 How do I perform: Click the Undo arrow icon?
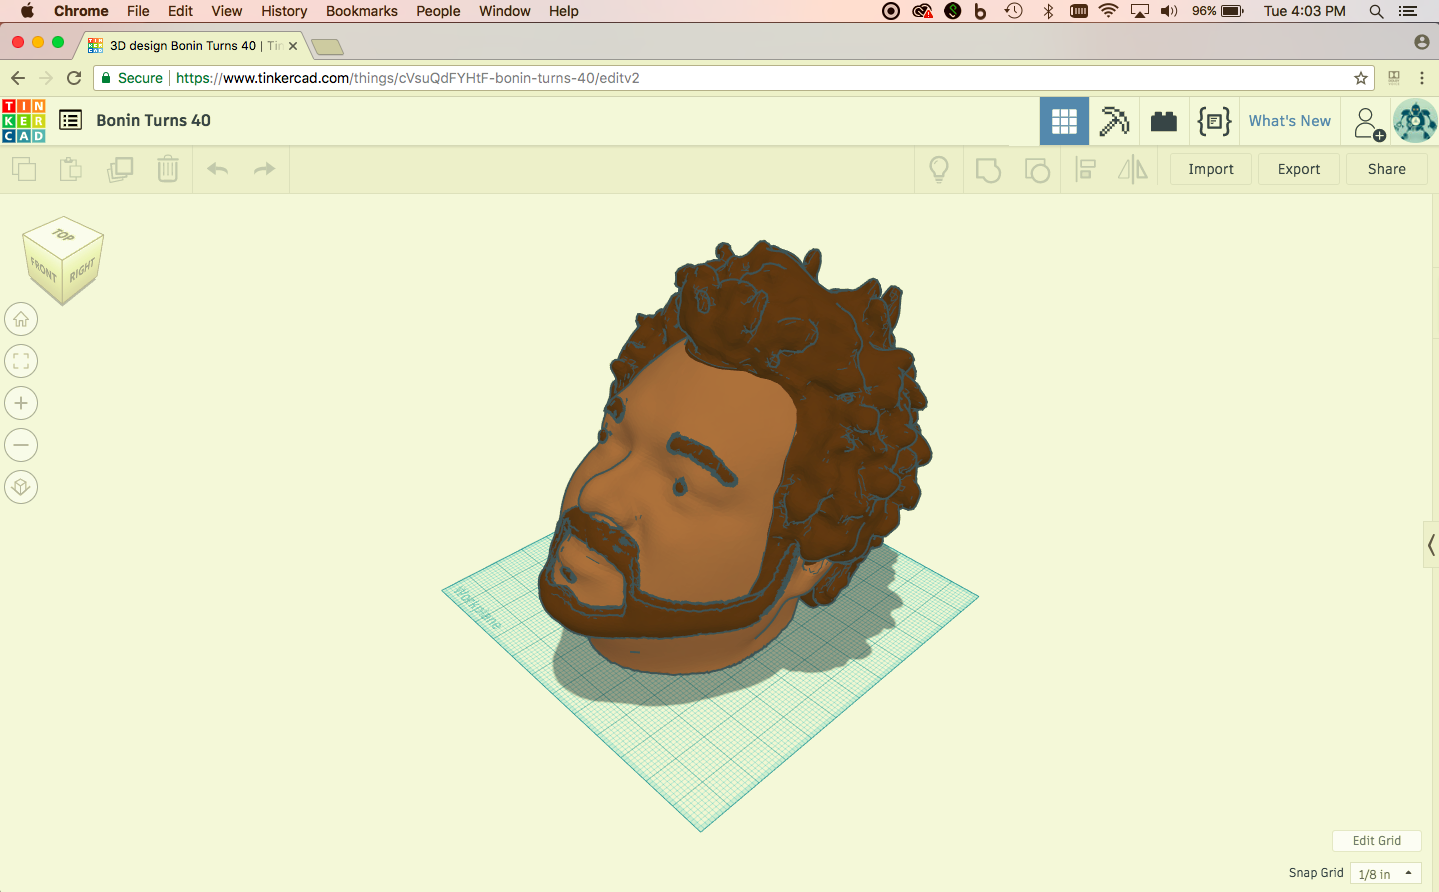217,169
